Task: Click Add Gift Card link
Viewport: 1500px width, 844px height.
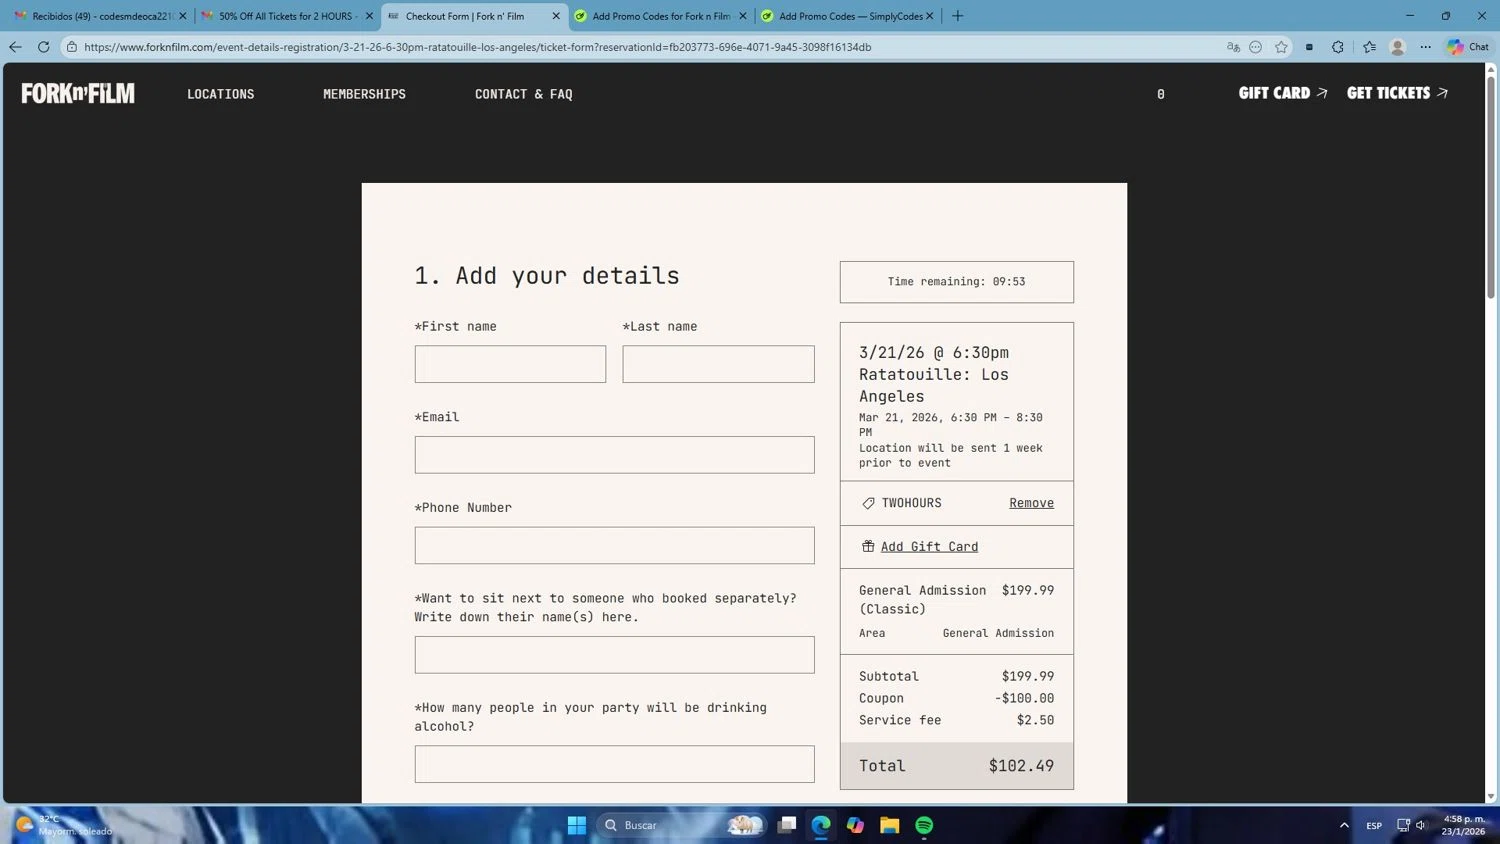Action: pos(929,547)
